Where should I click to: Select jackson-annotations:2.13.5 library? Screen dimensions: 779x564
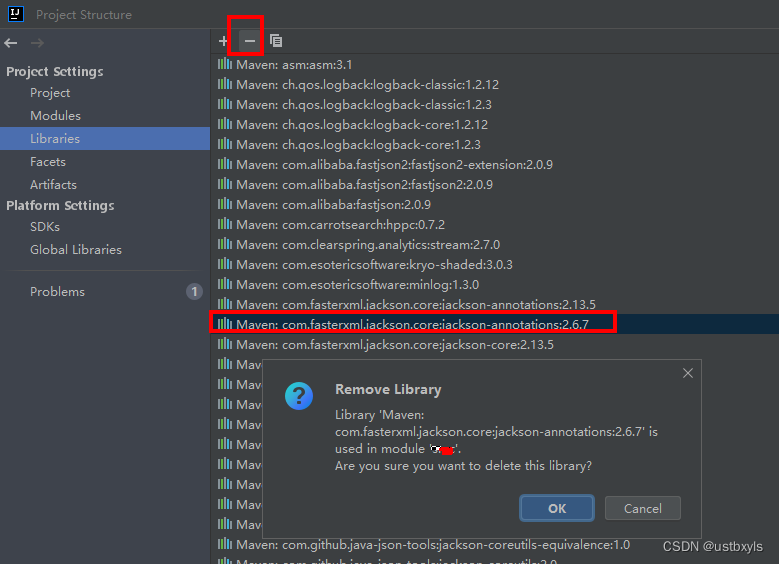[x=416, y=305]
